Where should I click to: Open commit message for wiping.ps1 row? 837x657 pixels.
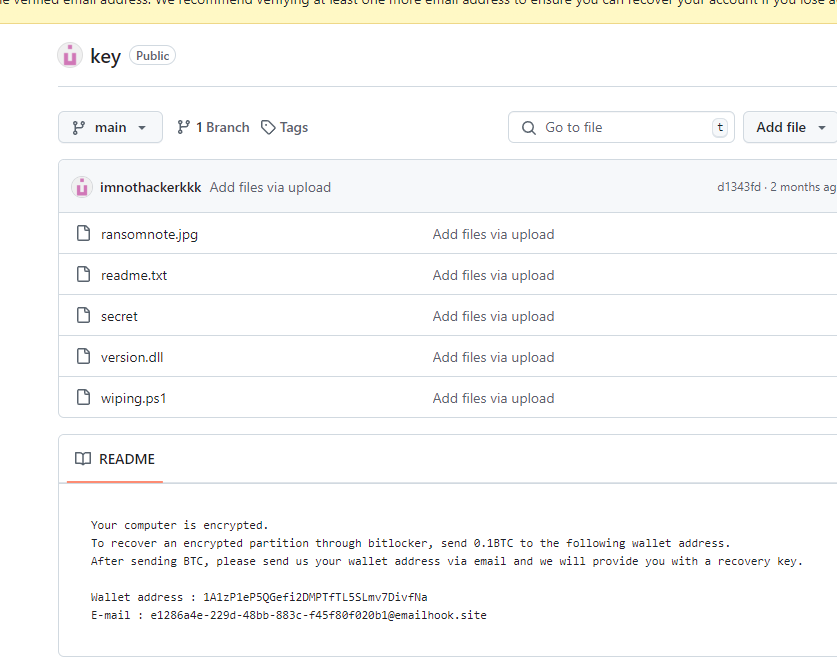coord(493,398)
